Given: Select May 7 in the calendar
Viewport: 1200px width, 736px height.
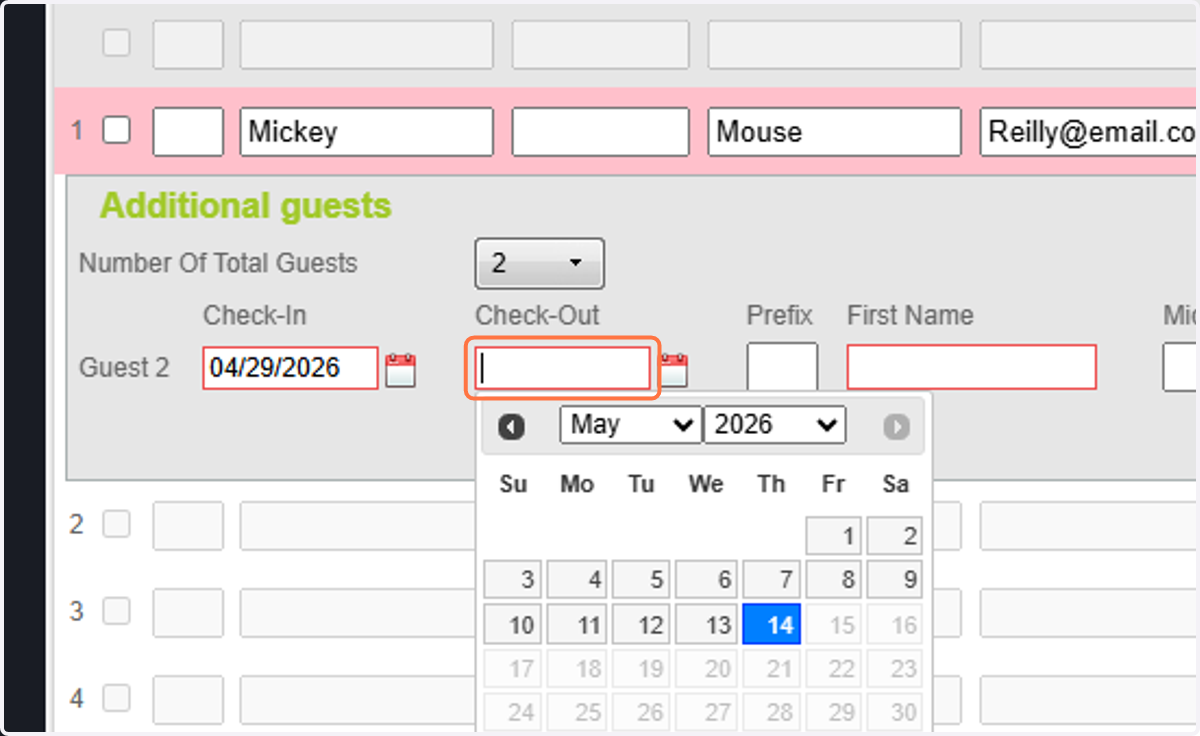Looking at the screenshot, I should [771, 580].
